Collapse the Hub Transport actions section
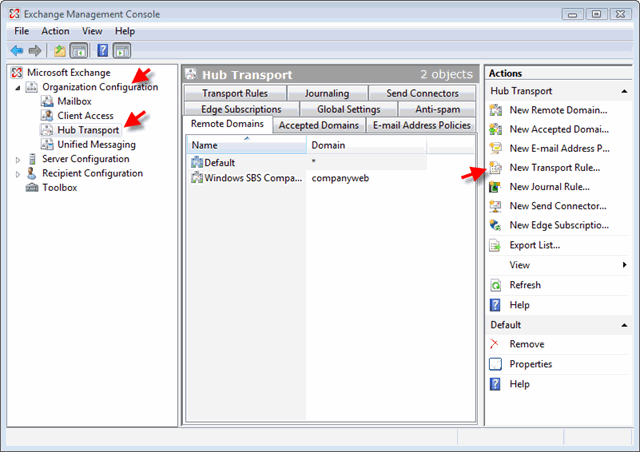This screenshot has width=640, height=452. (624, 91)
